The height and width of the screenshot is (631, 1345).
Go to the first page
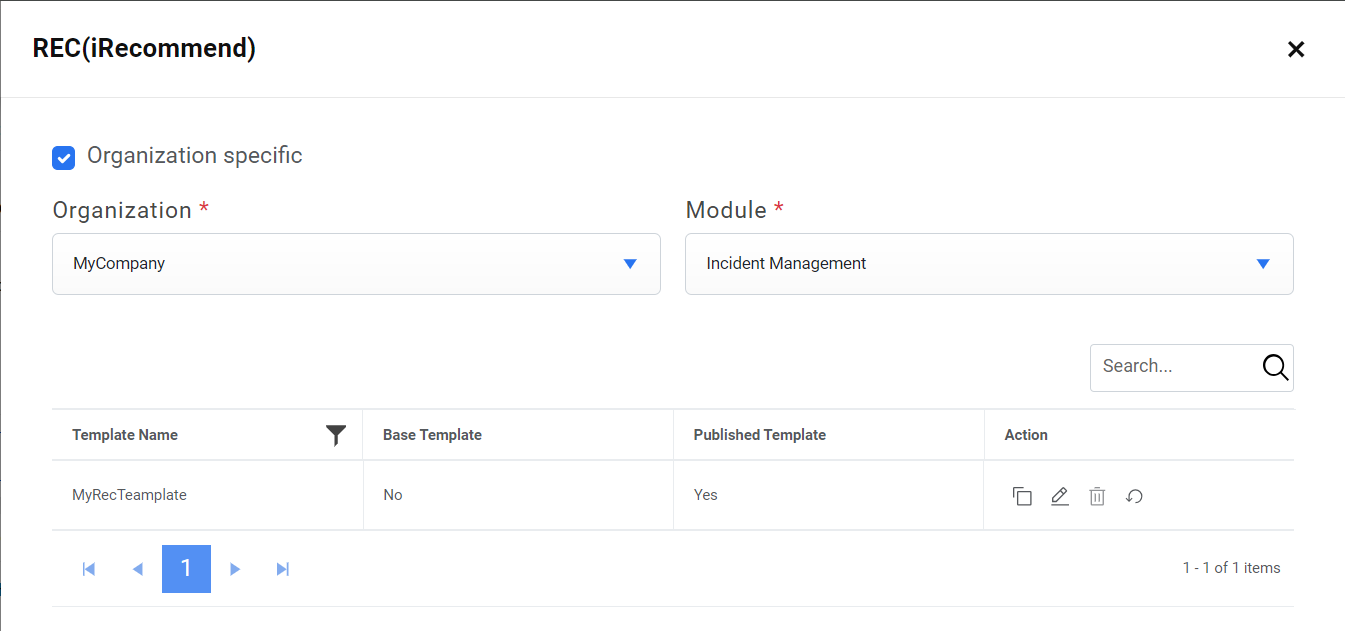click(x=89, y=569)
